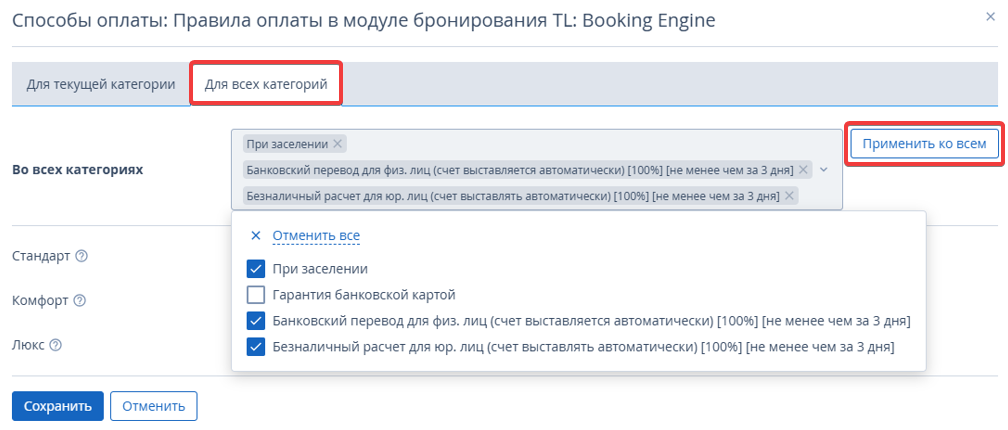Uncheck Банковский перевод для физ. лиц option
The height and width of the screenshot is (430, 1008).
(x=256, y=321)
